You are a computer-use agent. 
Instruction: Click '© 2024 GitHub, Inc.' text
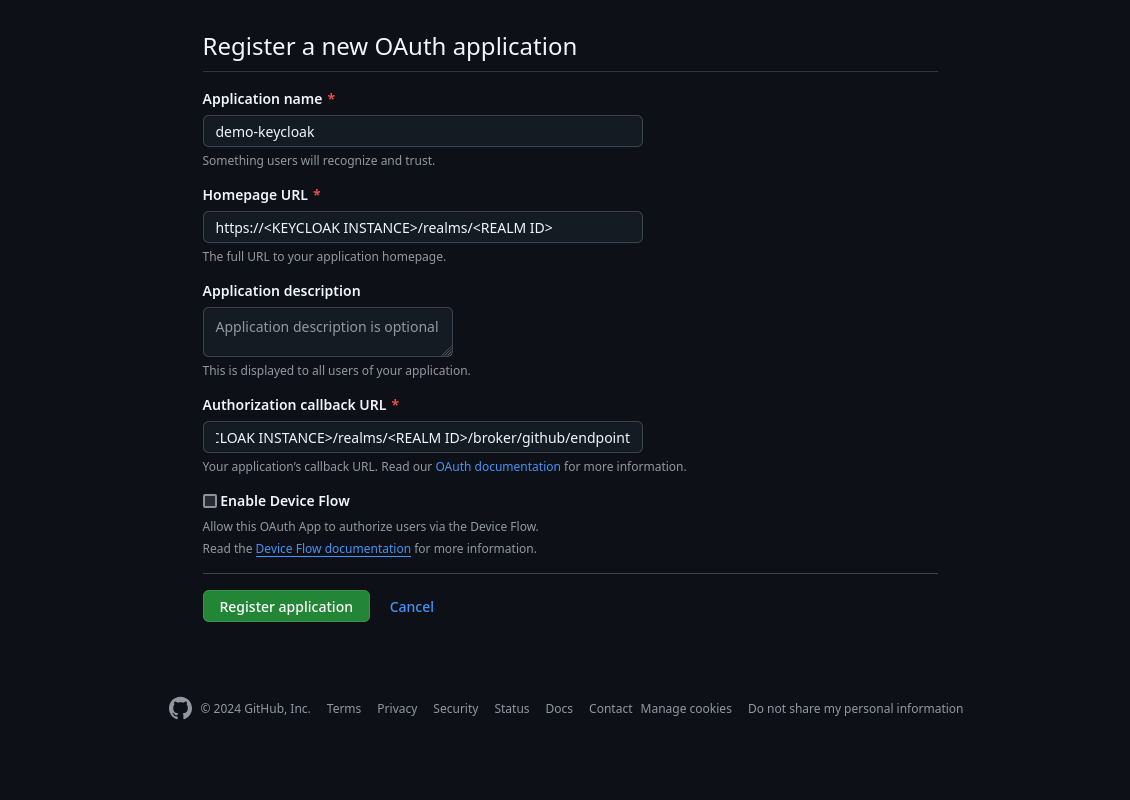click(x=256, y=708)
